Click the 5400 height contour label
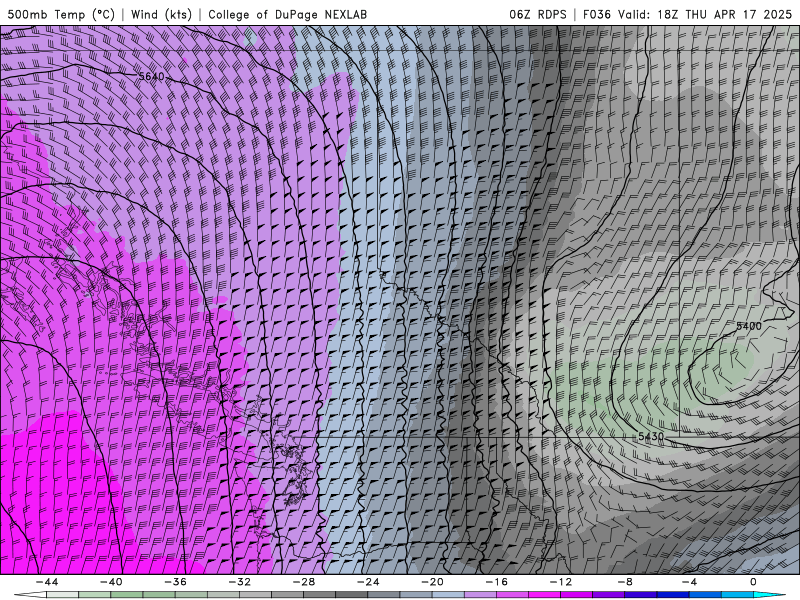Viewport: 800px width, 600px height. [x=748, y=326]
